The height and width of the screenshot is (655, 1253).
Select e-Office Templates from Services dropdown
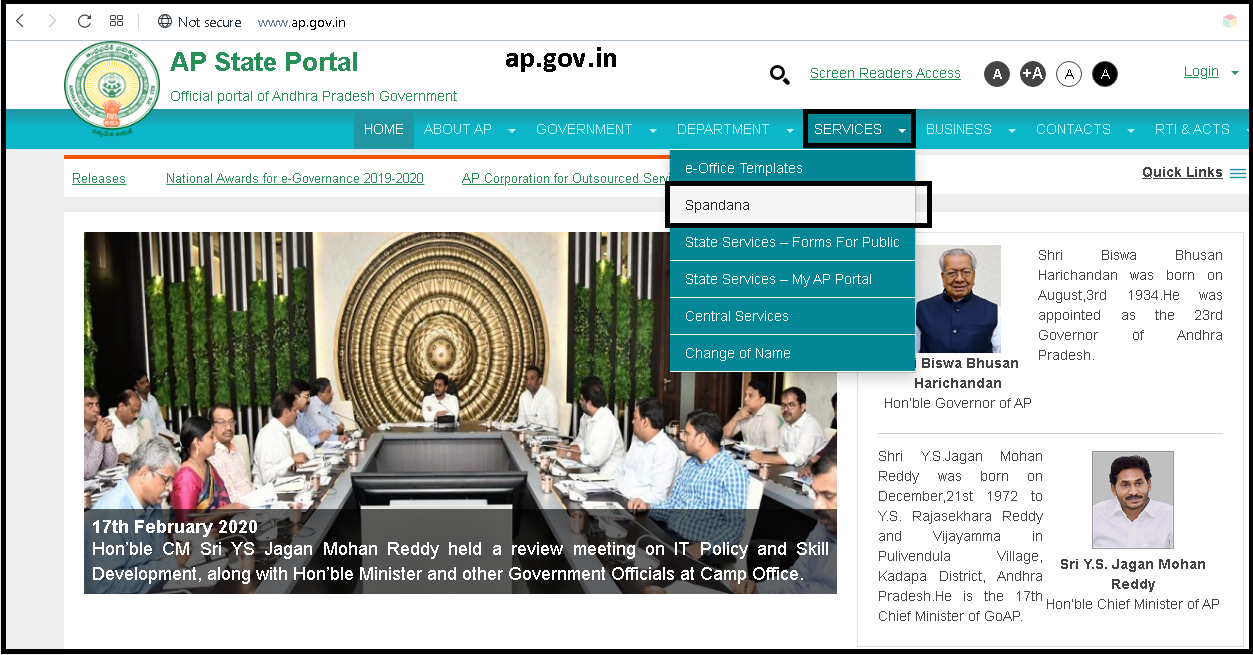pyautogui.click(x=792, y=168)
